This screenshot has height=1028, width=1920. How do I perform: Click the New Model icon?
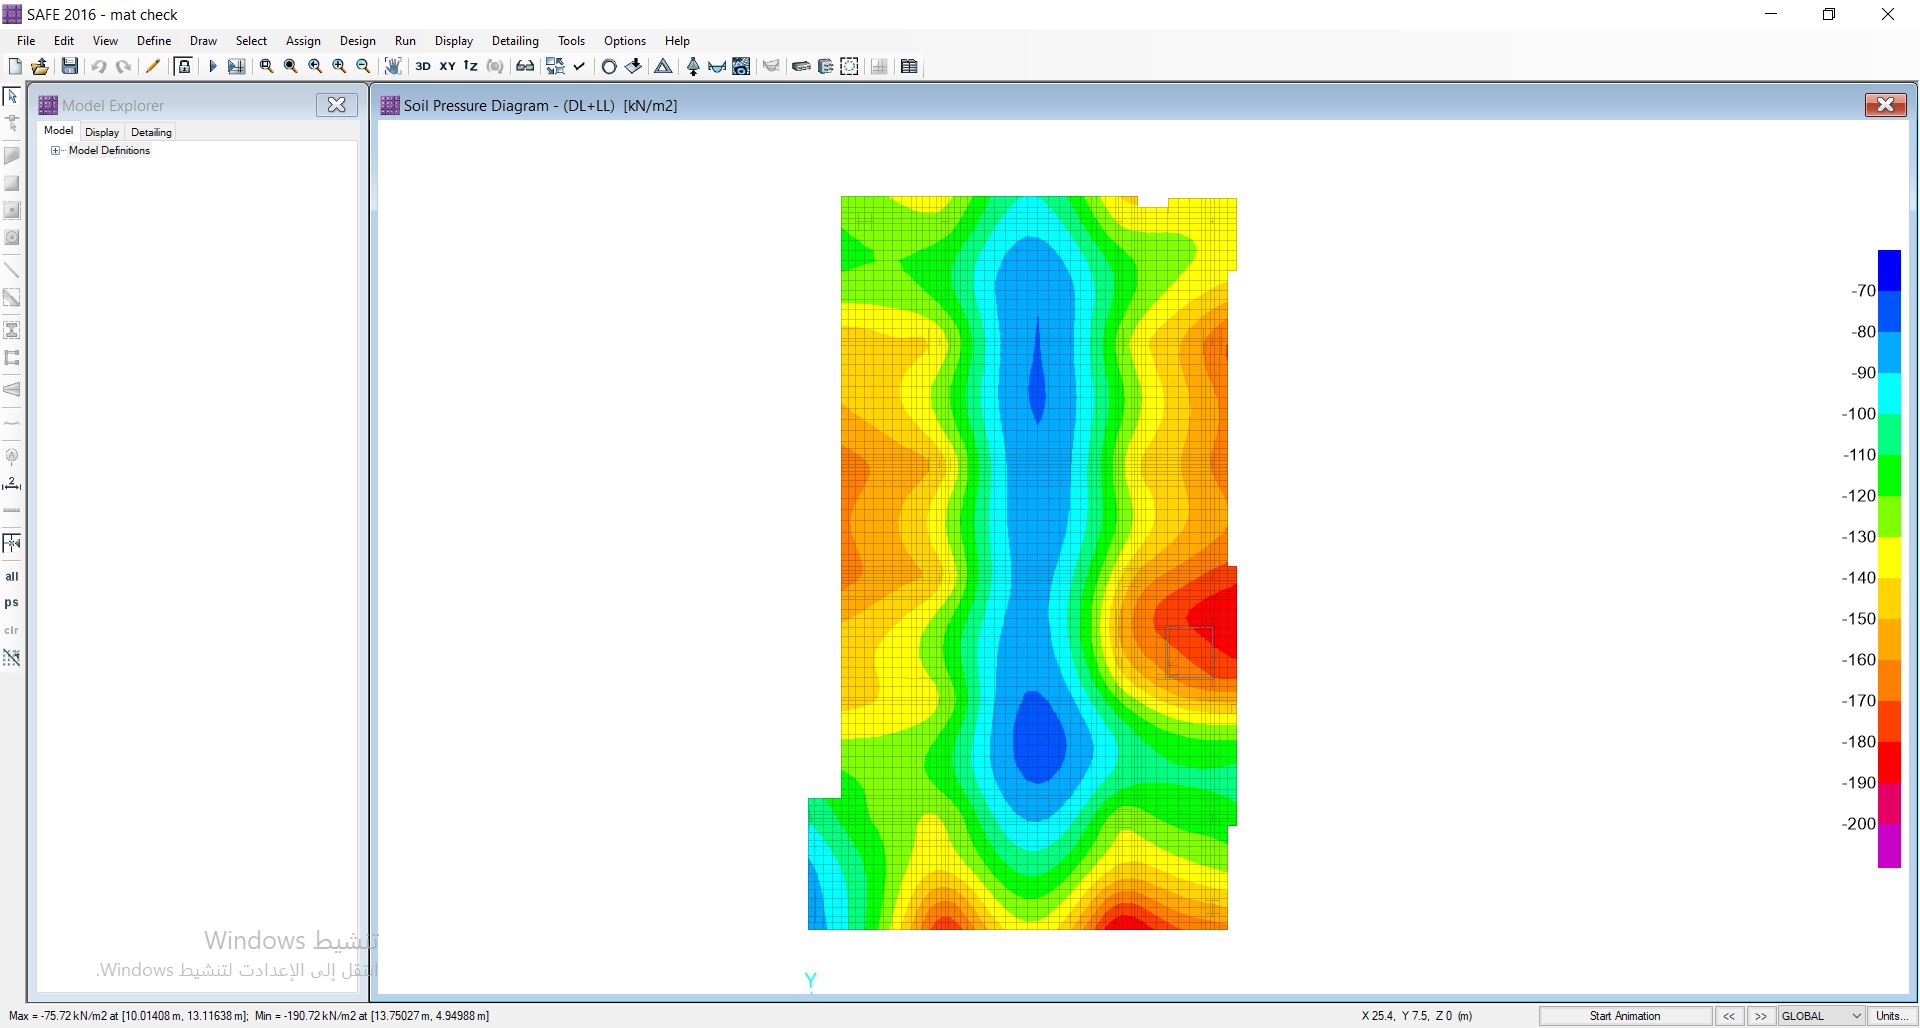click(15, 66)
